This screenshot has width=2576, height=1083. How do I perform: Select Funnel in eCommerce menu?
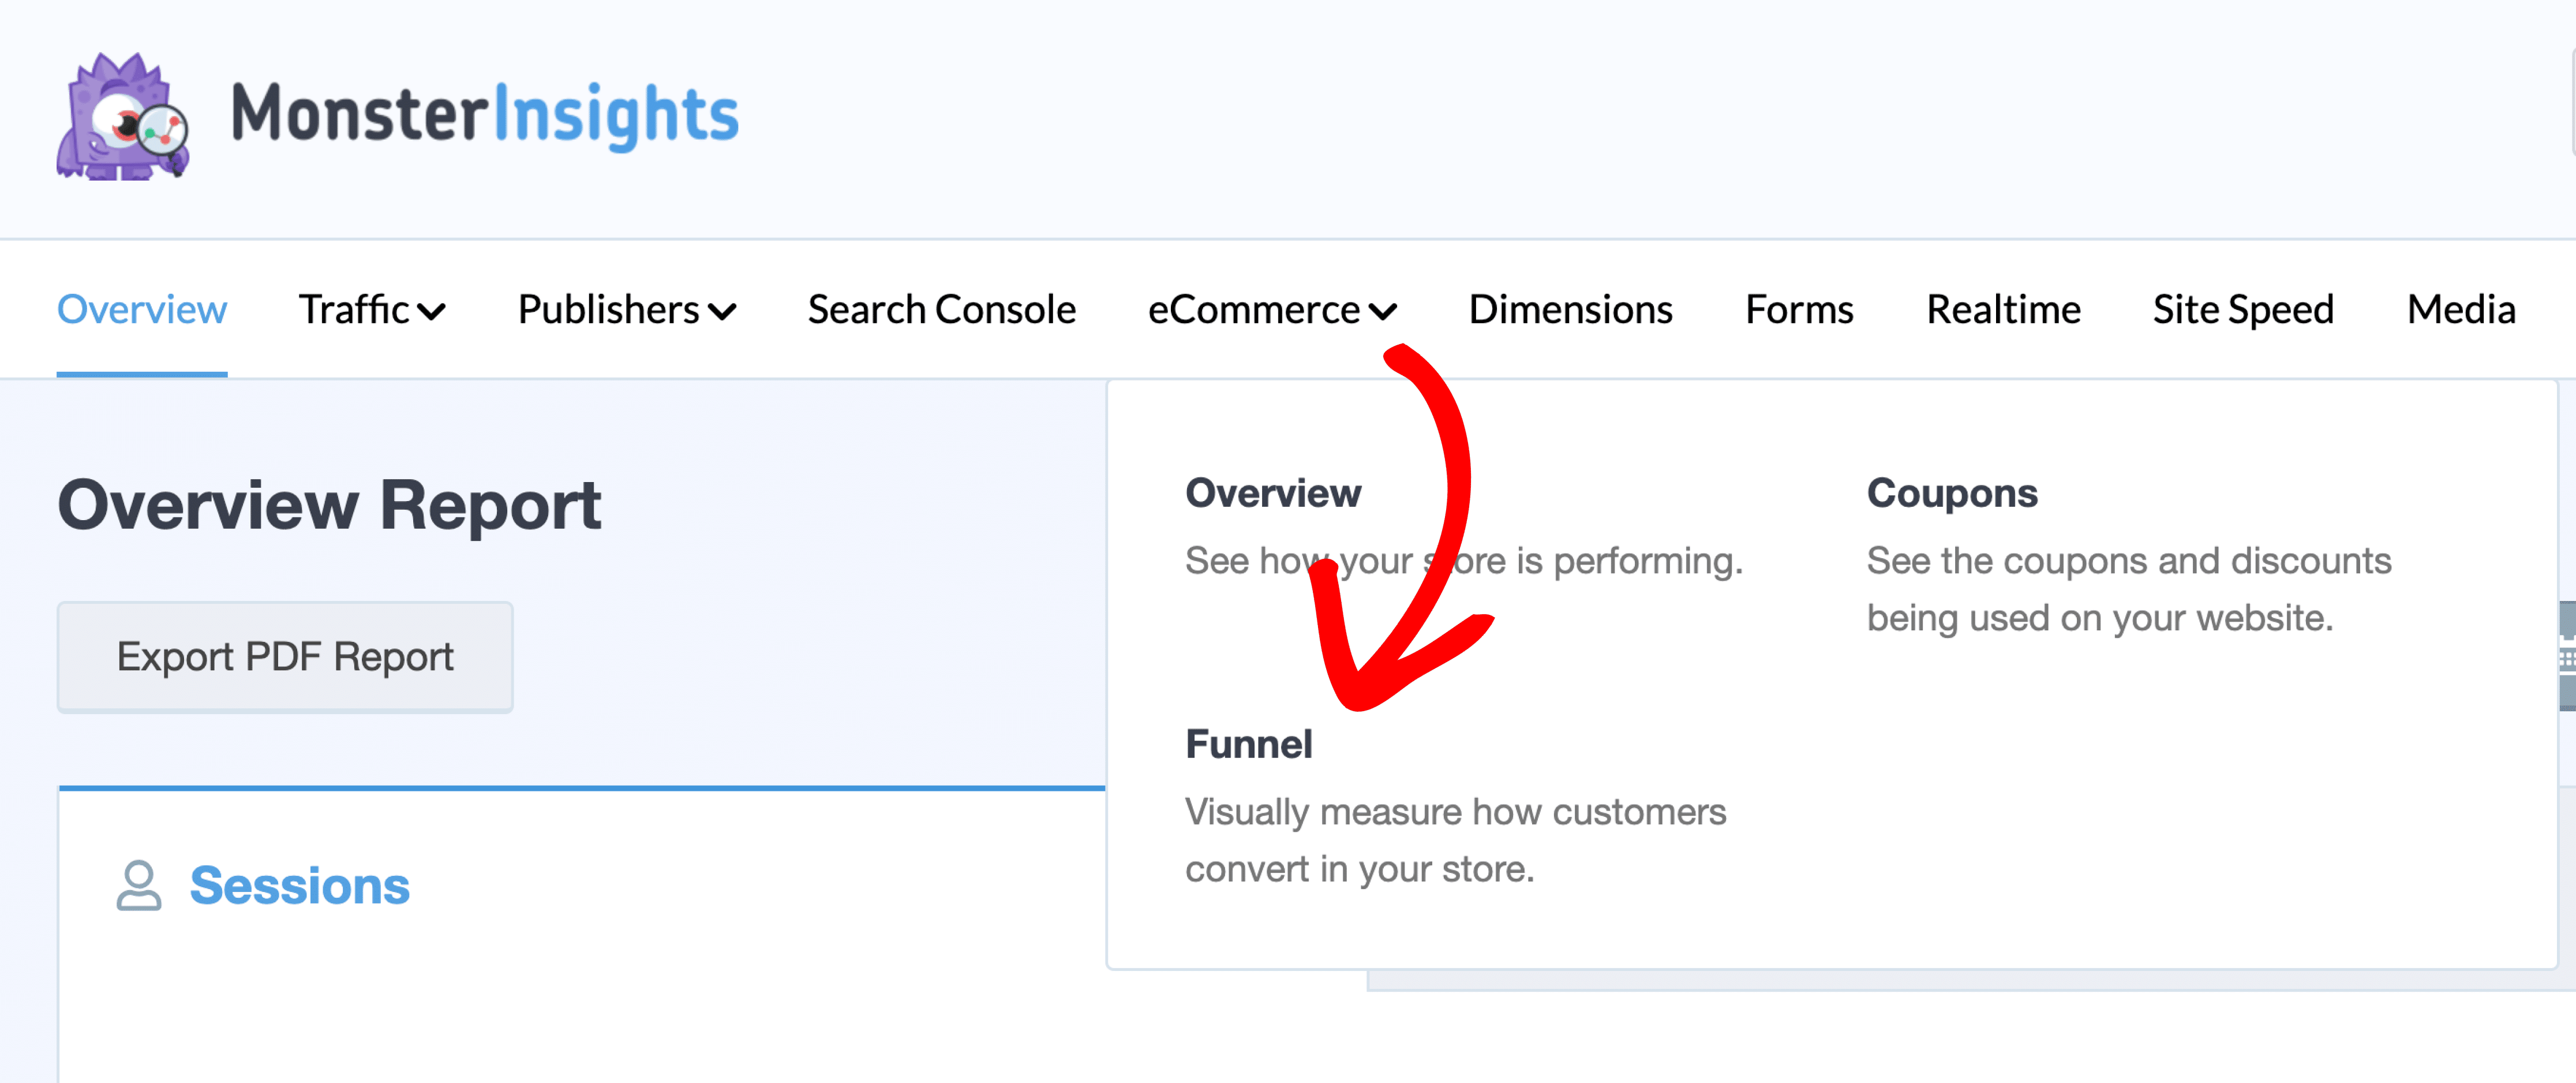1248,744
